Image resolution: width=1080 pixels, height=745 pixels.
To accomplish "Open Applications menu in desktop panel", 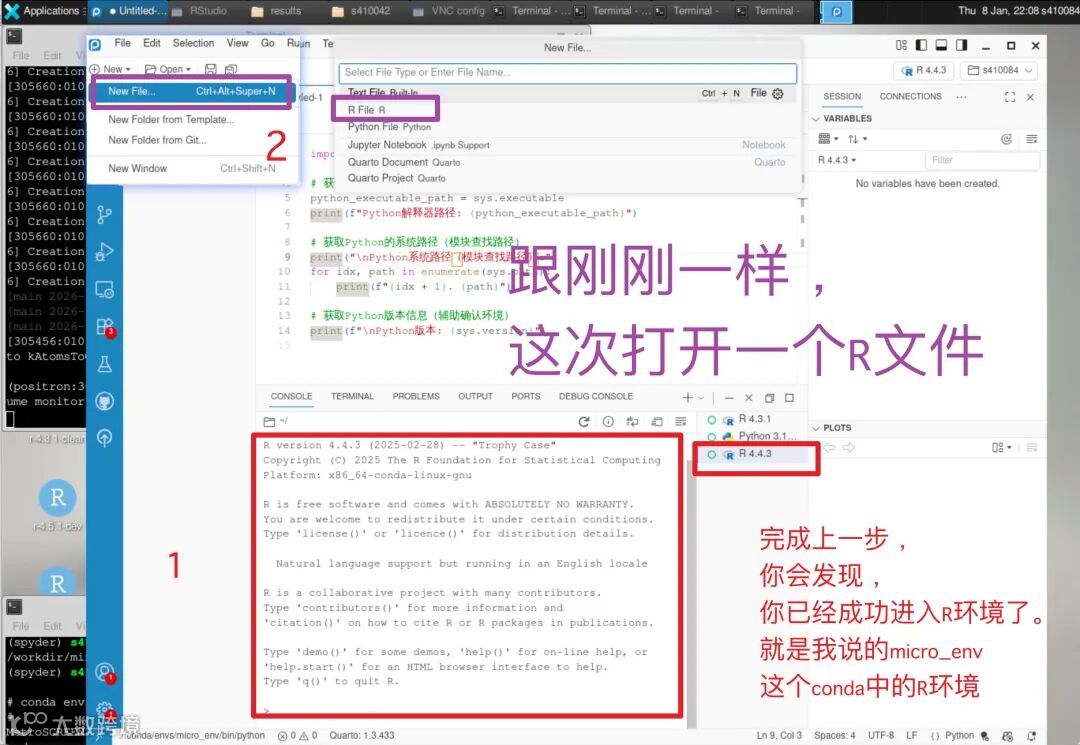I will pyautogui.click(x=43, y=10).
